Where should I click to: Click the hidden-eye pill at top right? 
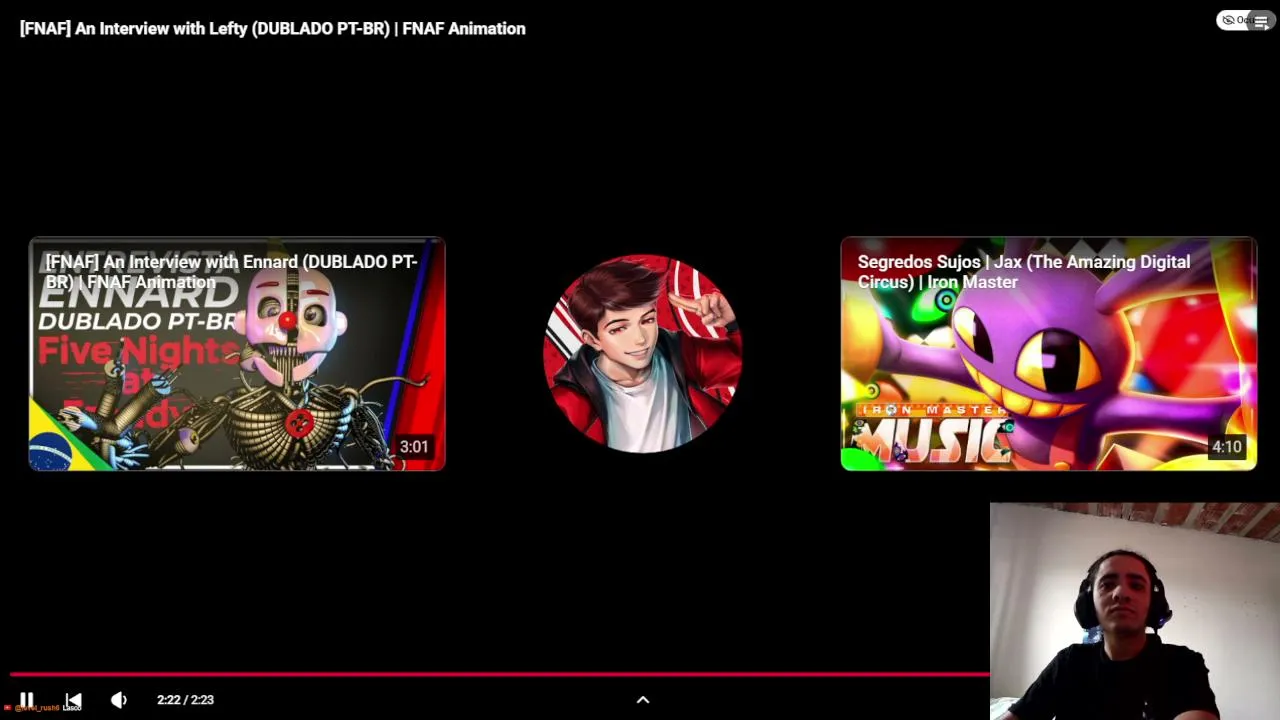point(1234,20)
